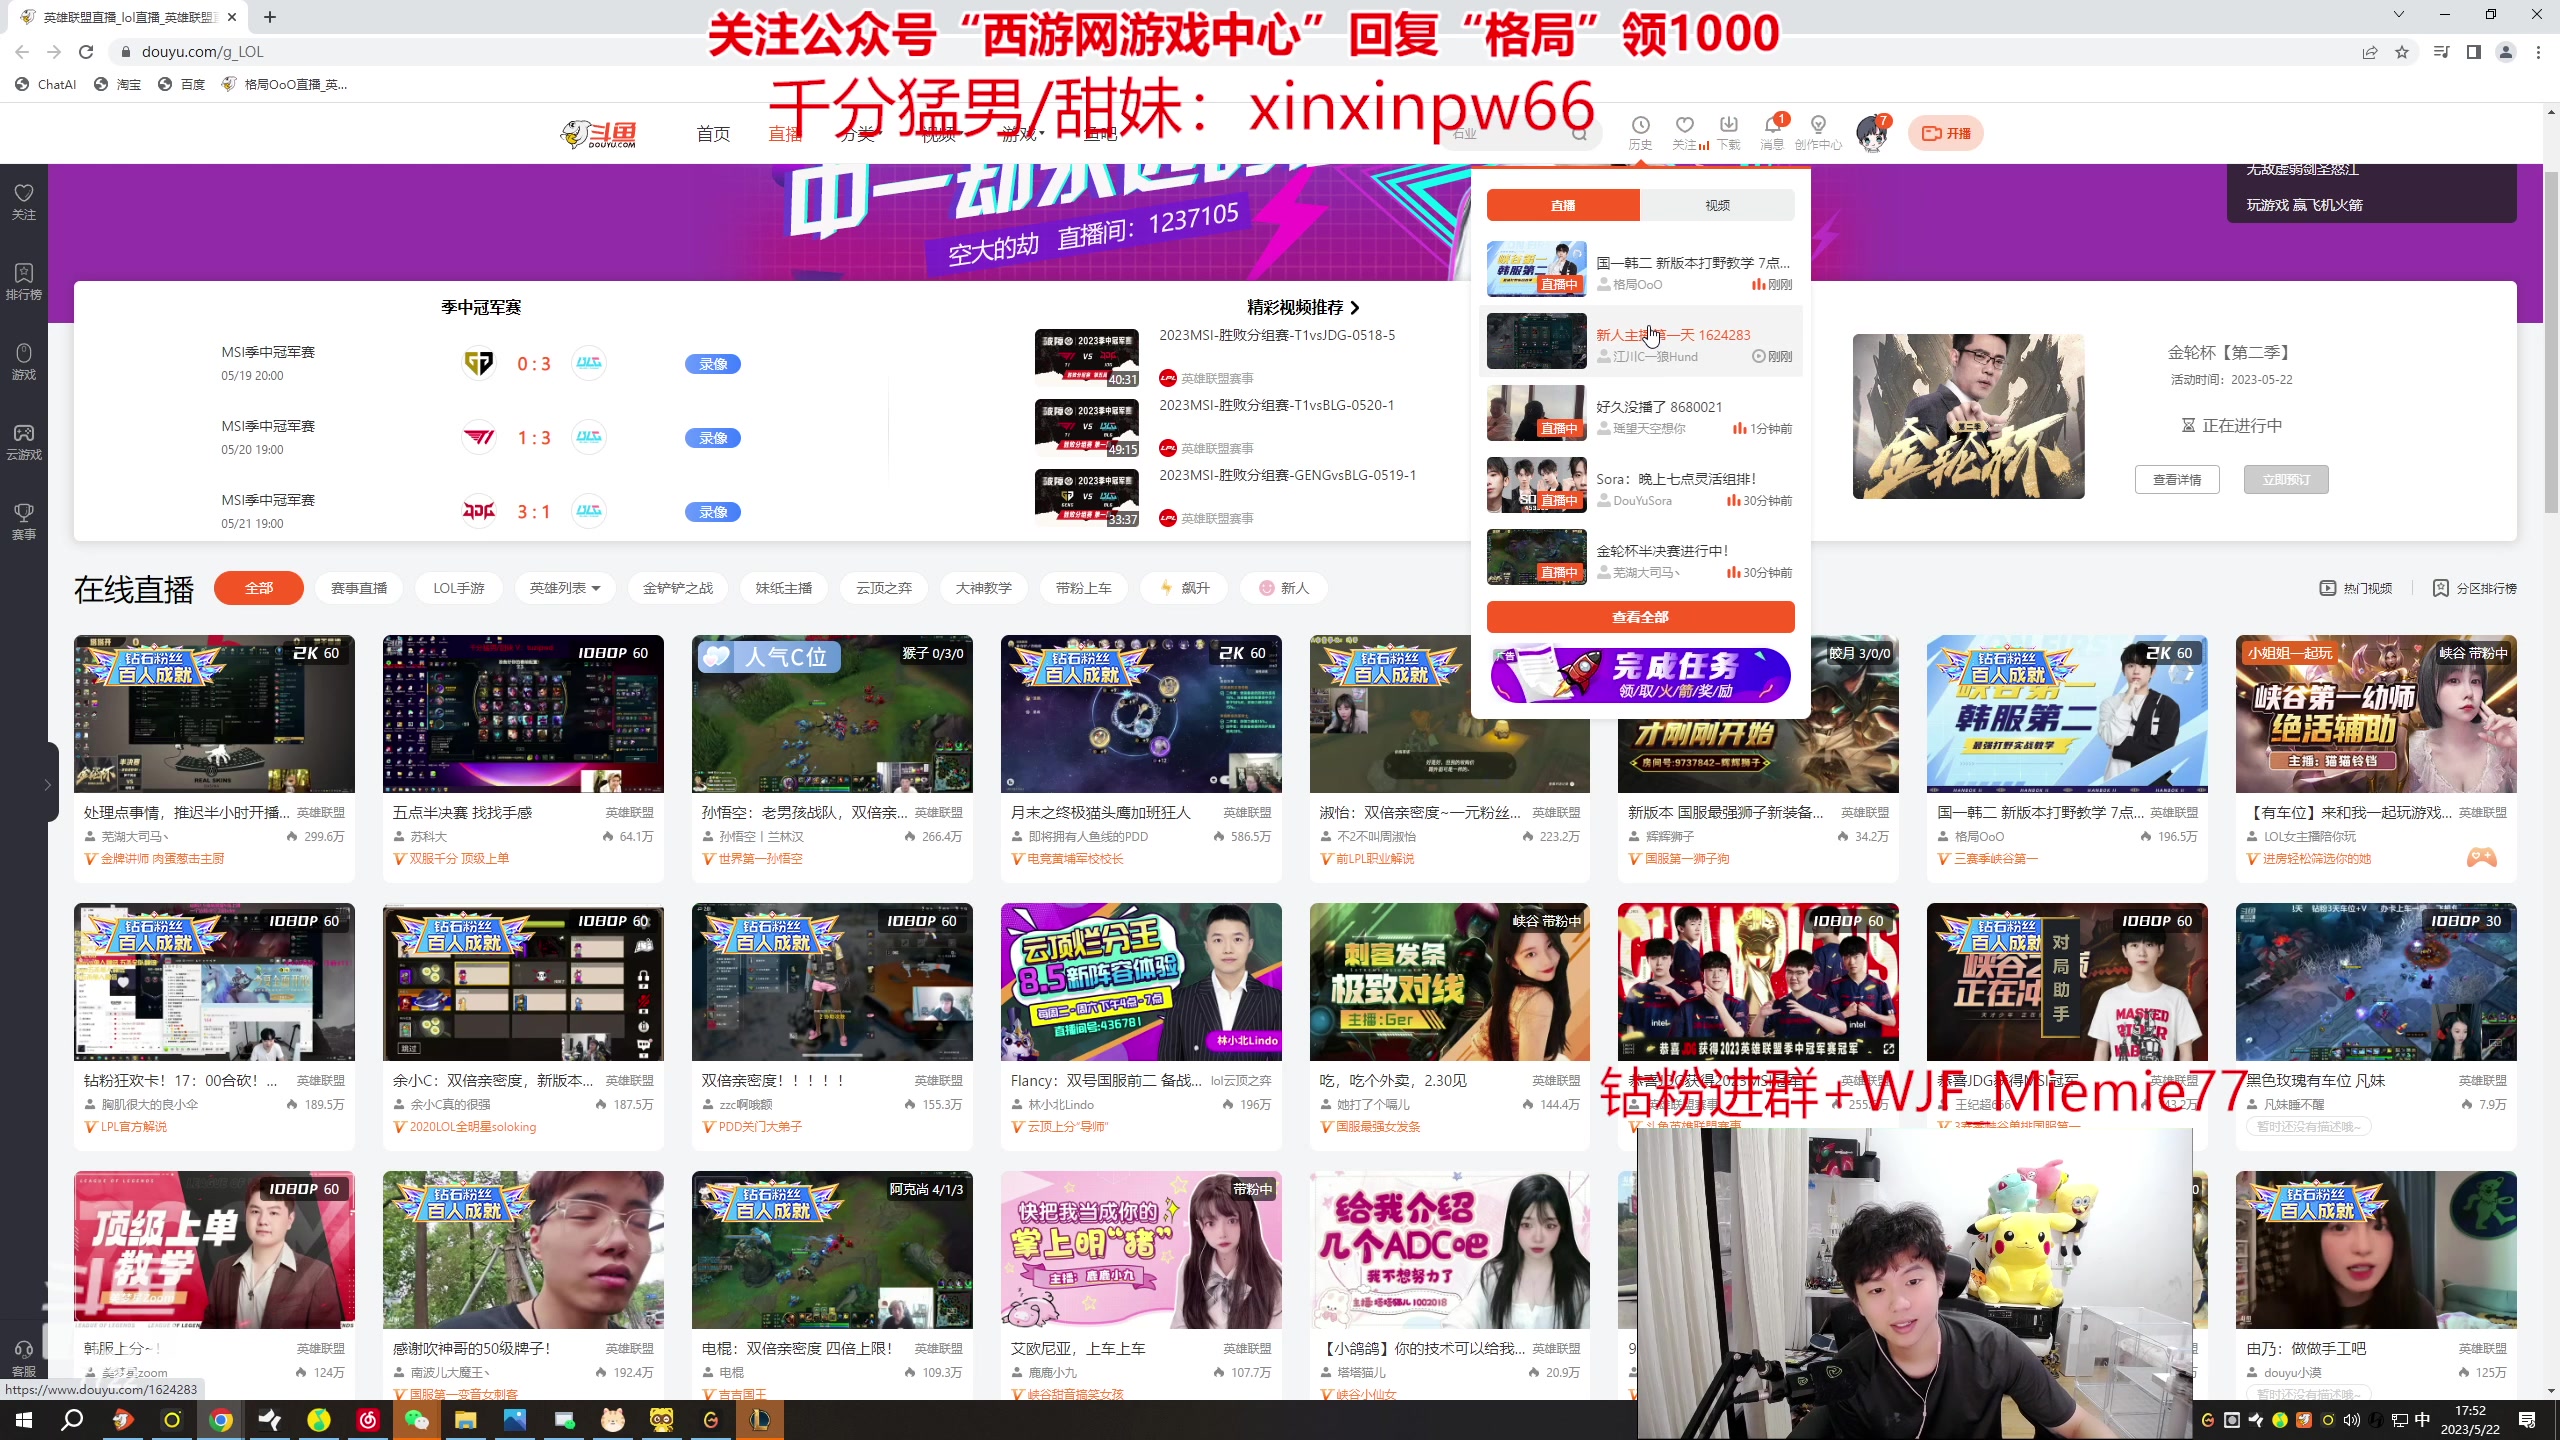Click 录像 for the 05/21 19:00 match
The width and height of the screenshot is (2560, 1440).
click(713, 512)
